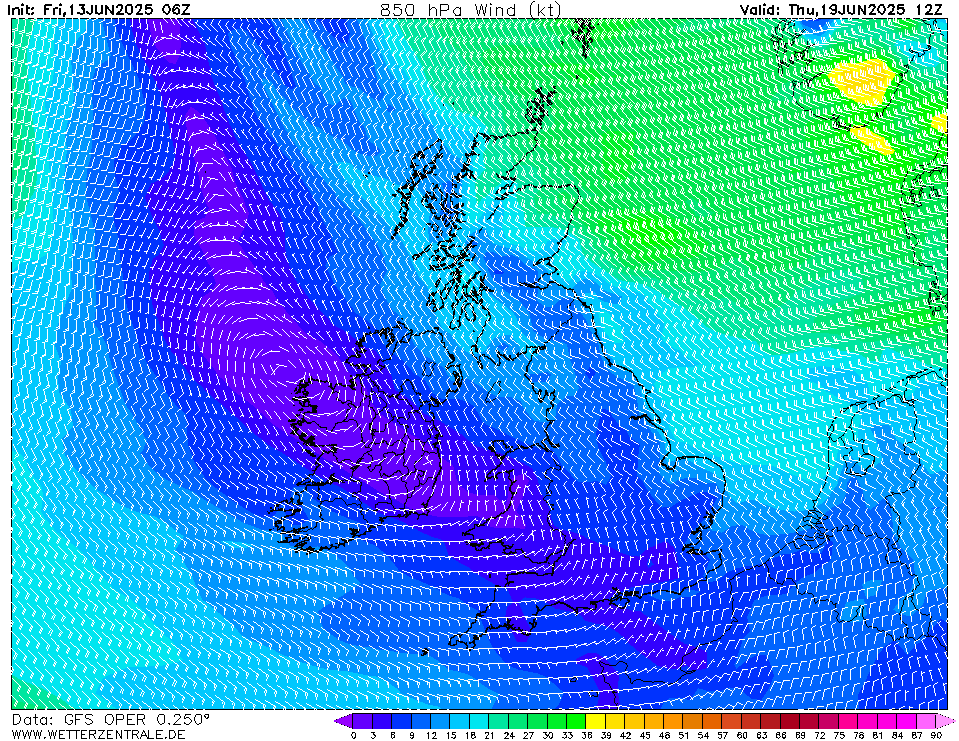The image size is (959, 741).
Task: Click the '0' legend scale label
Action: pyautogui.click(x=354, y=735)
